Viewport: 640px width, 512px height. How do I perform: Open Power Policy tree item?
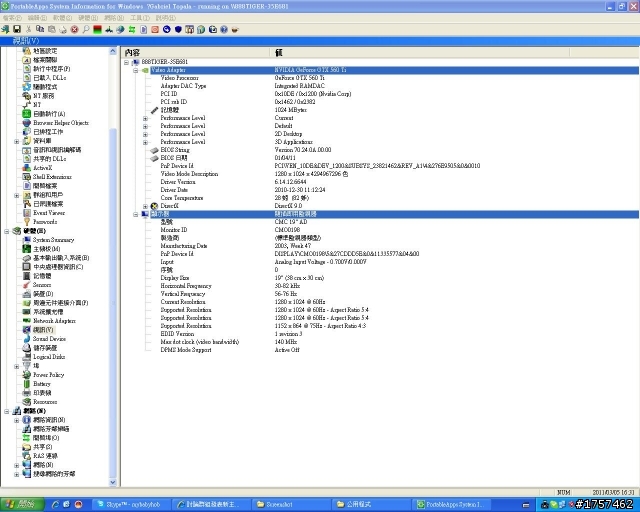tap(49, 374)
